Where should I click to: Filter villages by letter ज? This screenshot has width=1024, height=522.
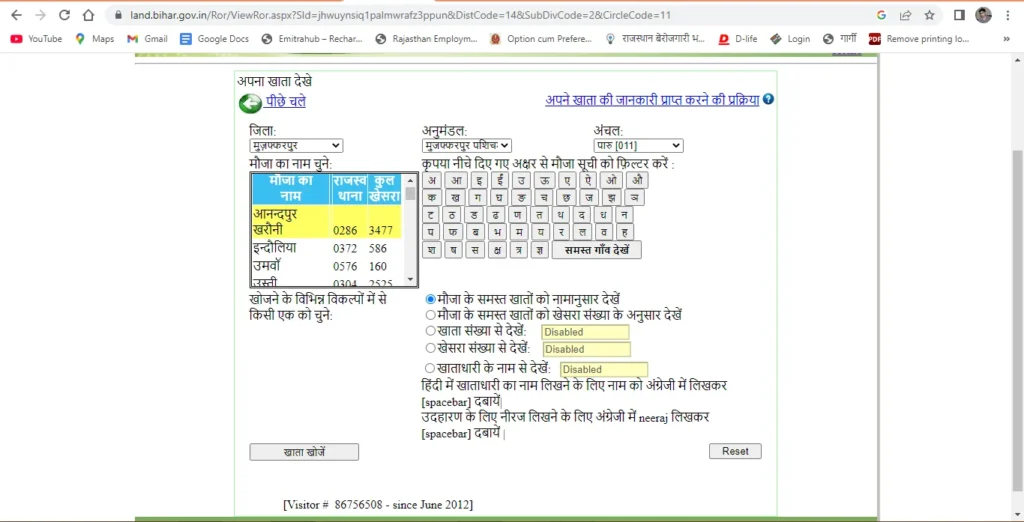tap(588, 197)
